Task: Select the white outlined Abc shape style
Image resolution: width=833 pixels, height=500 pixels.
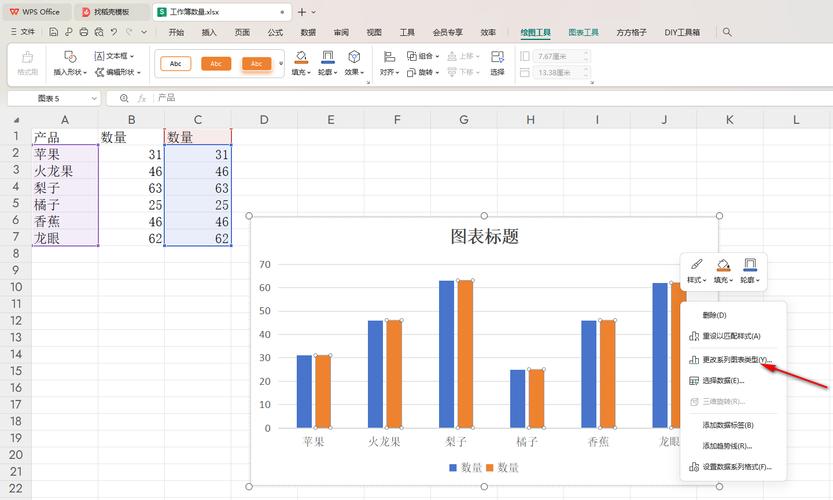Action: [x=176, y=64]
